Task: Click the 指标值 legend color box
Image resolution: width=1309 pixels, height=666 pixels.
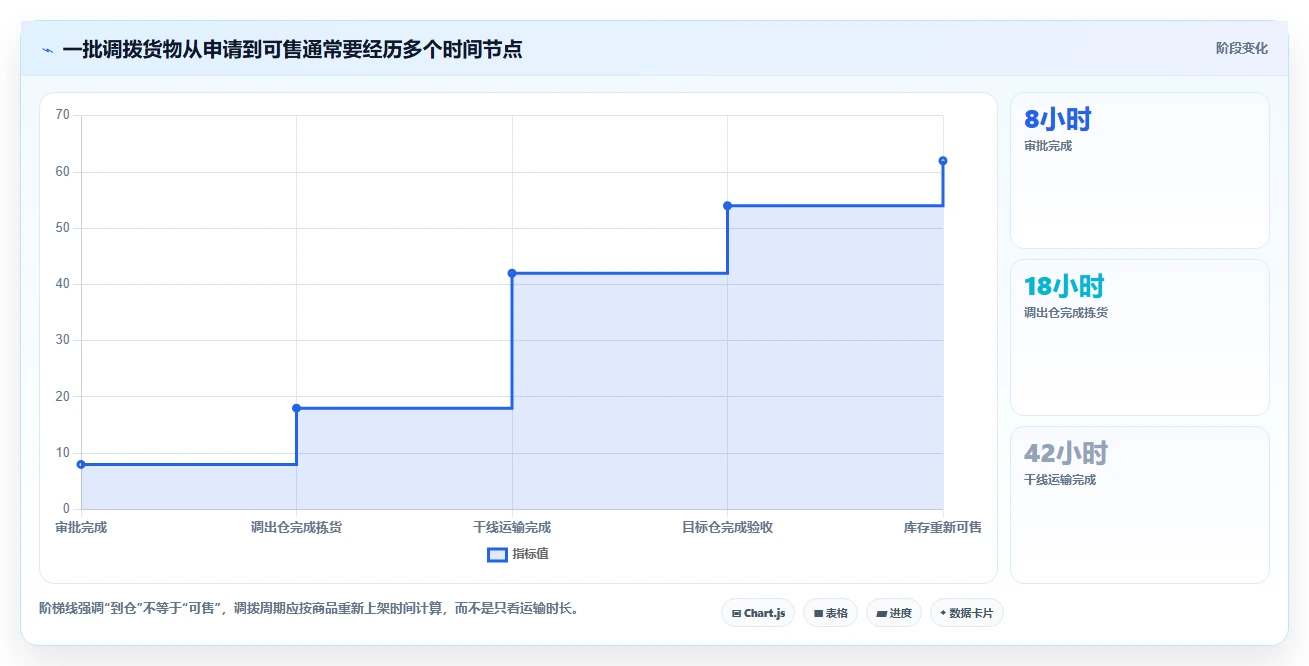Action: click(497, 554)
